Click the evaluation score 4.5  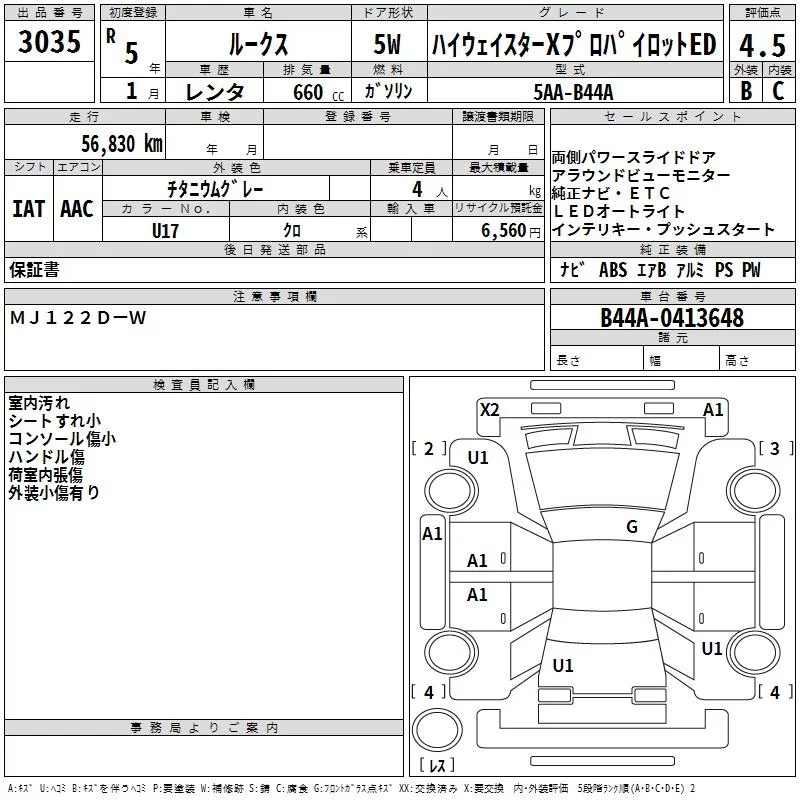[x=762, y=45]
